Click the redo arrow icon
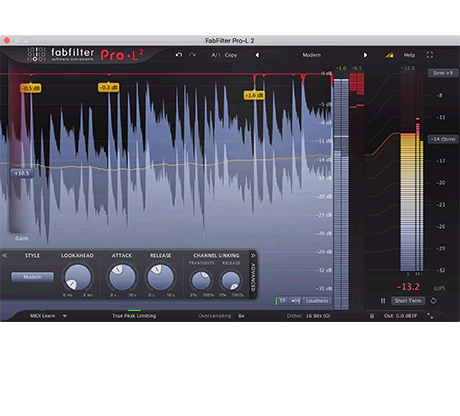Image resolution: width=460 pixels, height=416 pixels. [x=192, y=55]
